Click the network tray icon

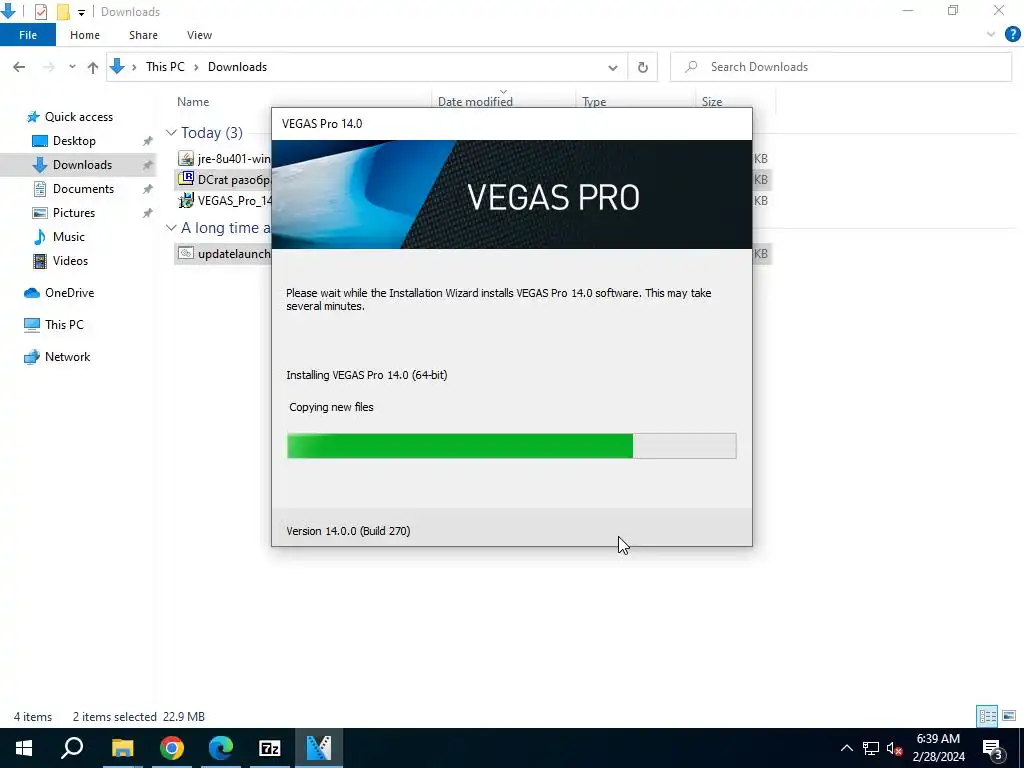click(x=871, y=748)
